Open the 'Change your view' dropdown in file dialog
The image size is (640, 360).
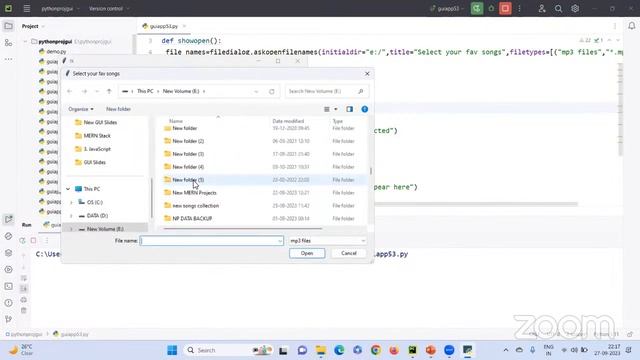coord(336,109)
